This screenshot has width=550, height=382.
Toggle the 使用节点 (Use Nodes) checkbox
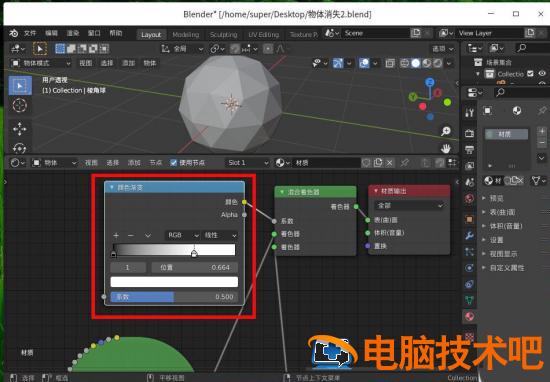(173, 163)
